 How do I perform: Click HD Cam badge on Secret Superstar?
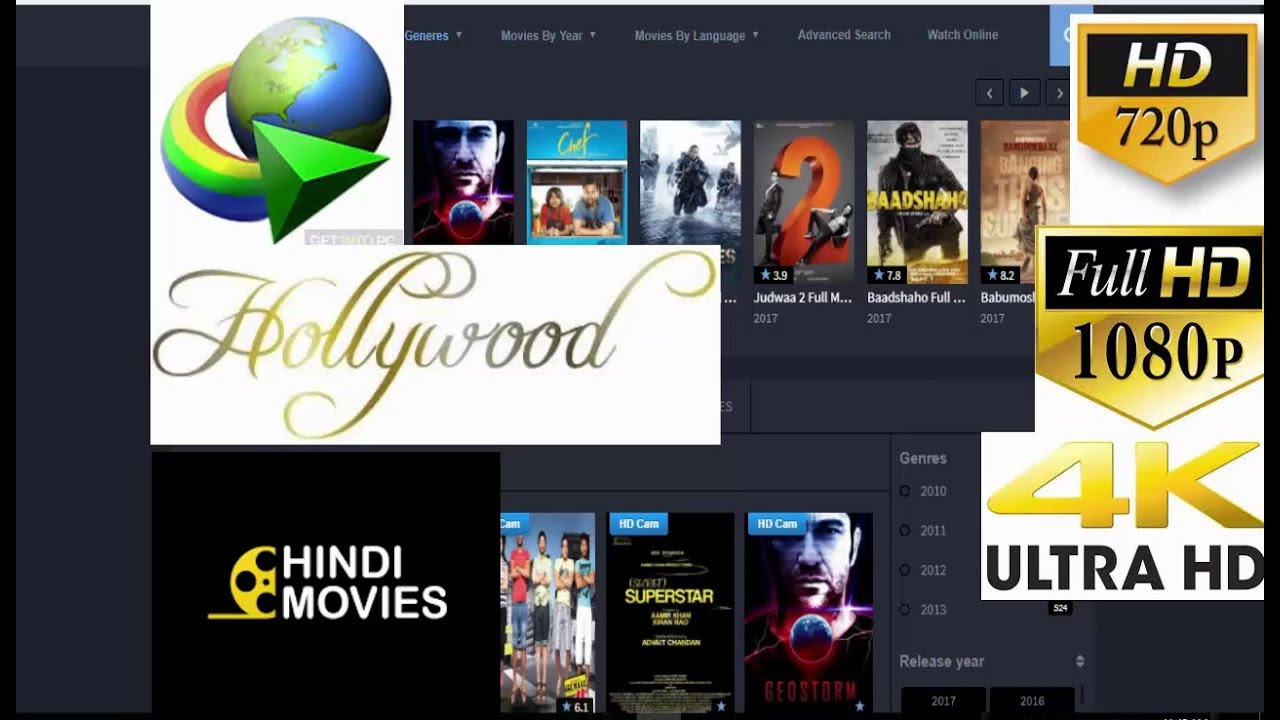tap(639, 524)
